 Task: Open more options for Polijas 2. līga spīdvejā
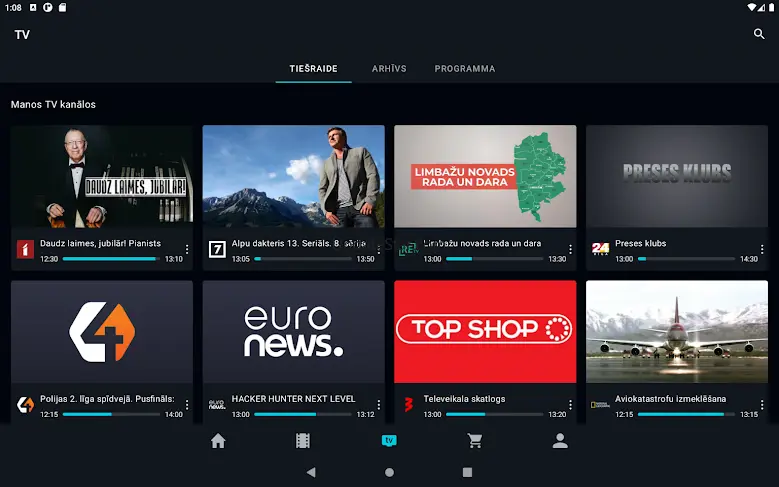tap(187, 405)
